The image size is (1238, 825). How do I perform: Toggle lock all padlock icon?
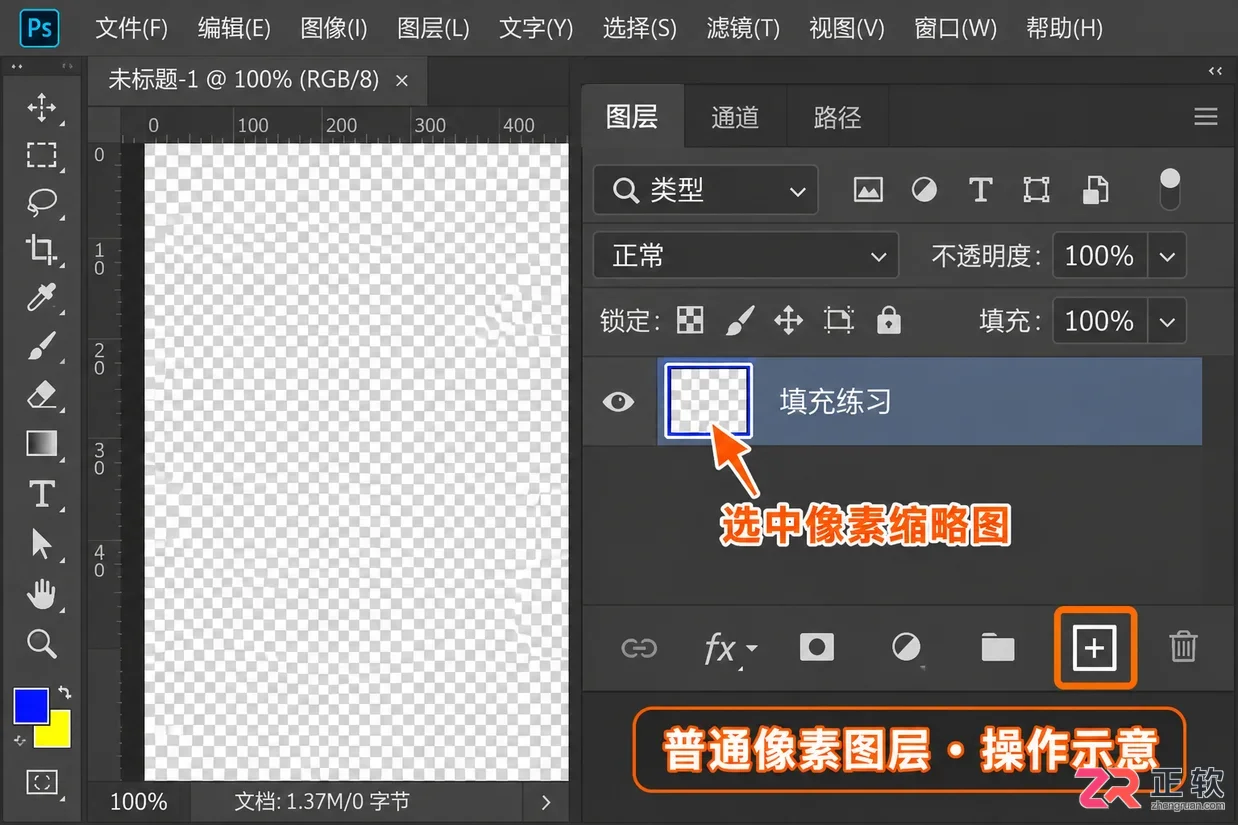(x=888, y=320)
